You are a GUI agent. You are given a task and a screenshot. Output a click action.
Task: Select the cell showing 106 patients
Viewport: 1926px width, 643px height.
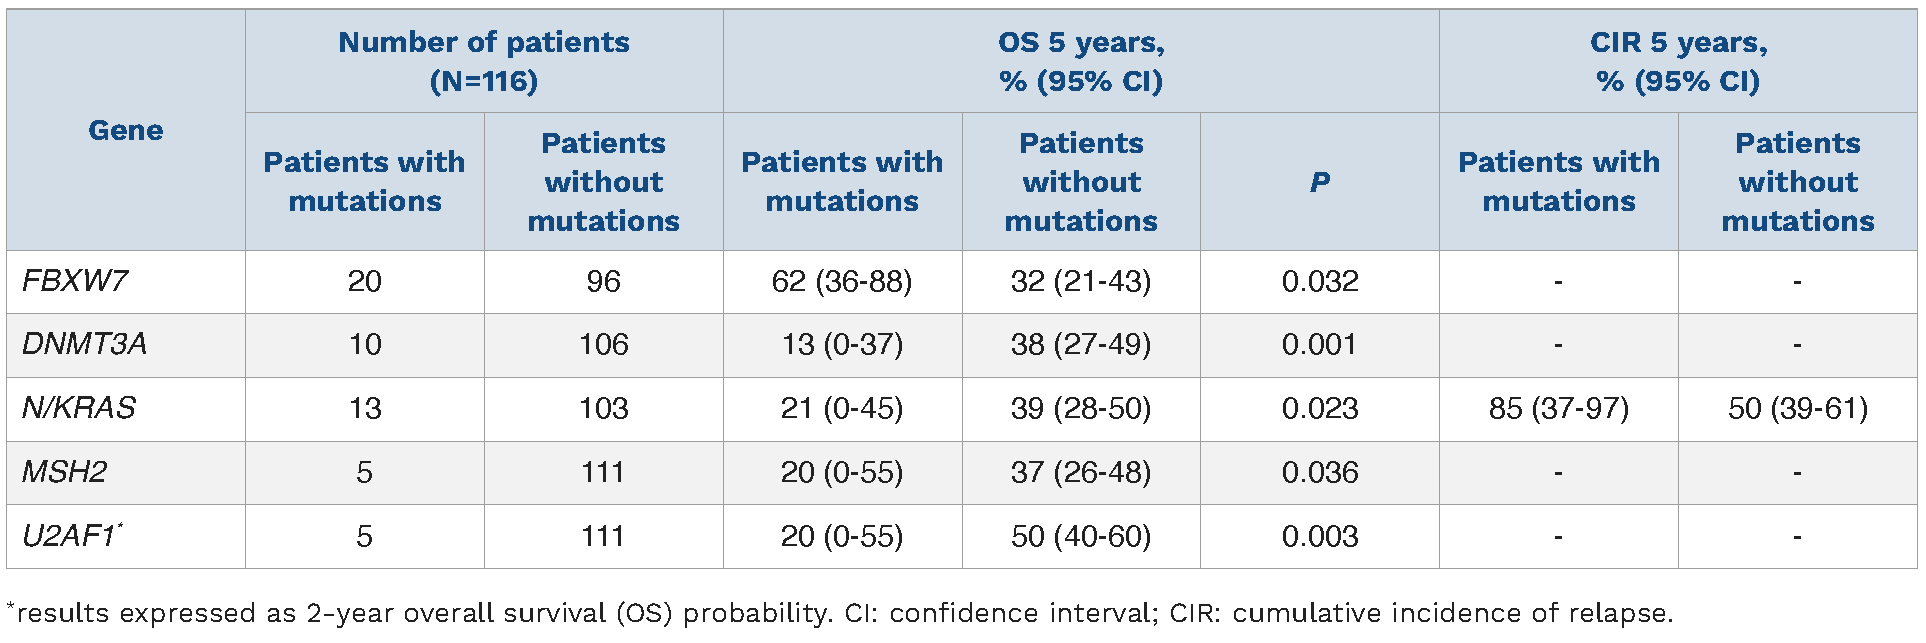coord(603,344)
